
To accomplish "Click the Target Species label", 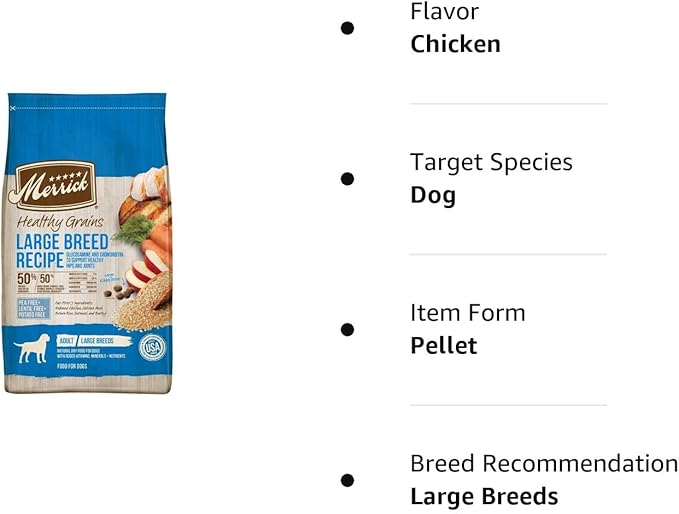I will (491, 162).
